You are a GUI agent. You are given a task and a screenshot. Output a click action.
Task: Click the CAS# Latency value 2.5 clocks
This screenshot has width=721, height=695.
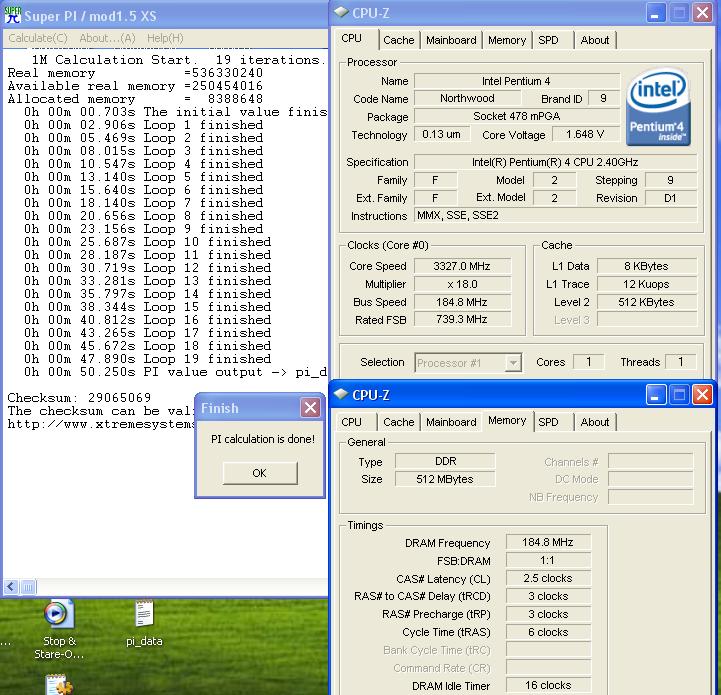pyautogui.click(x=548, y=579)
